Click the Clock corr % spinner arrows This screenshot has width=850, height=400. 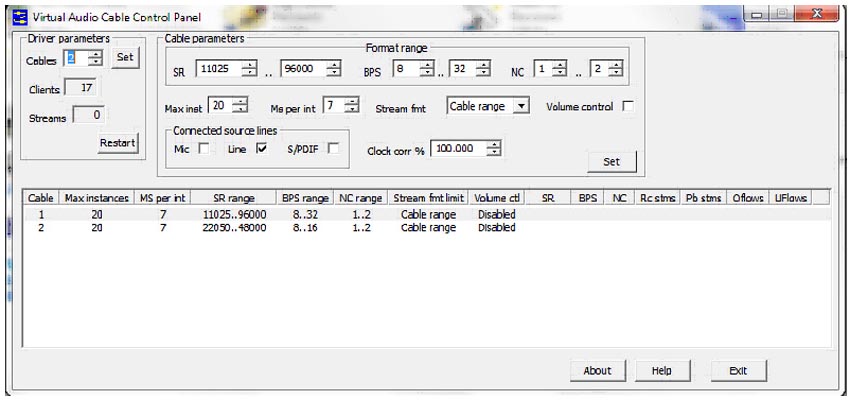coord(494,148)
